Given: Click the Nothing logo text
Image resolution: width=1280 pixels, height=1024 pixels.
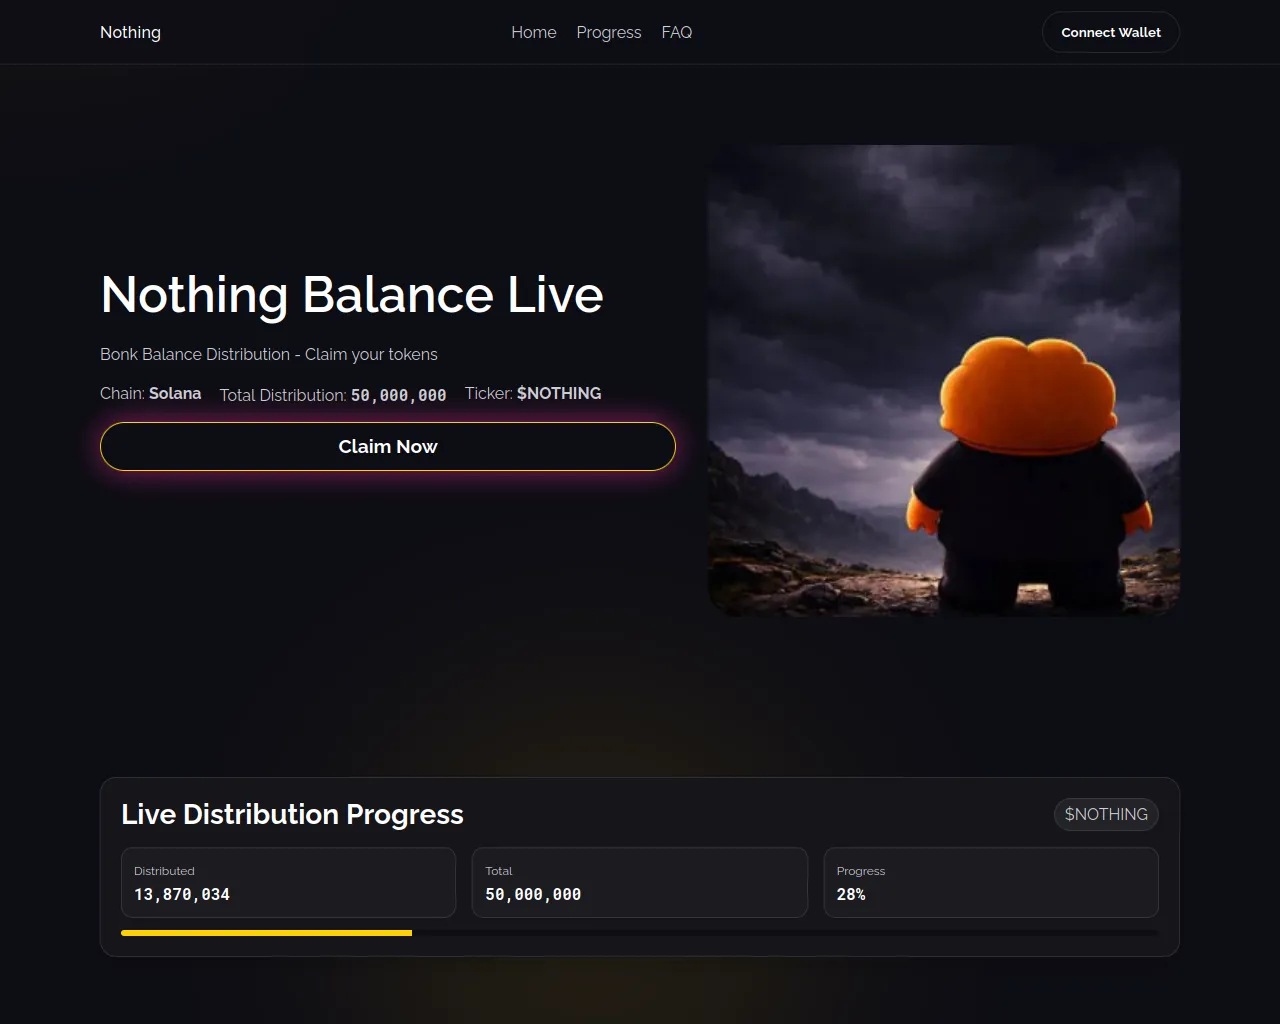Looking at the screenshot, I should click(130, 32).
